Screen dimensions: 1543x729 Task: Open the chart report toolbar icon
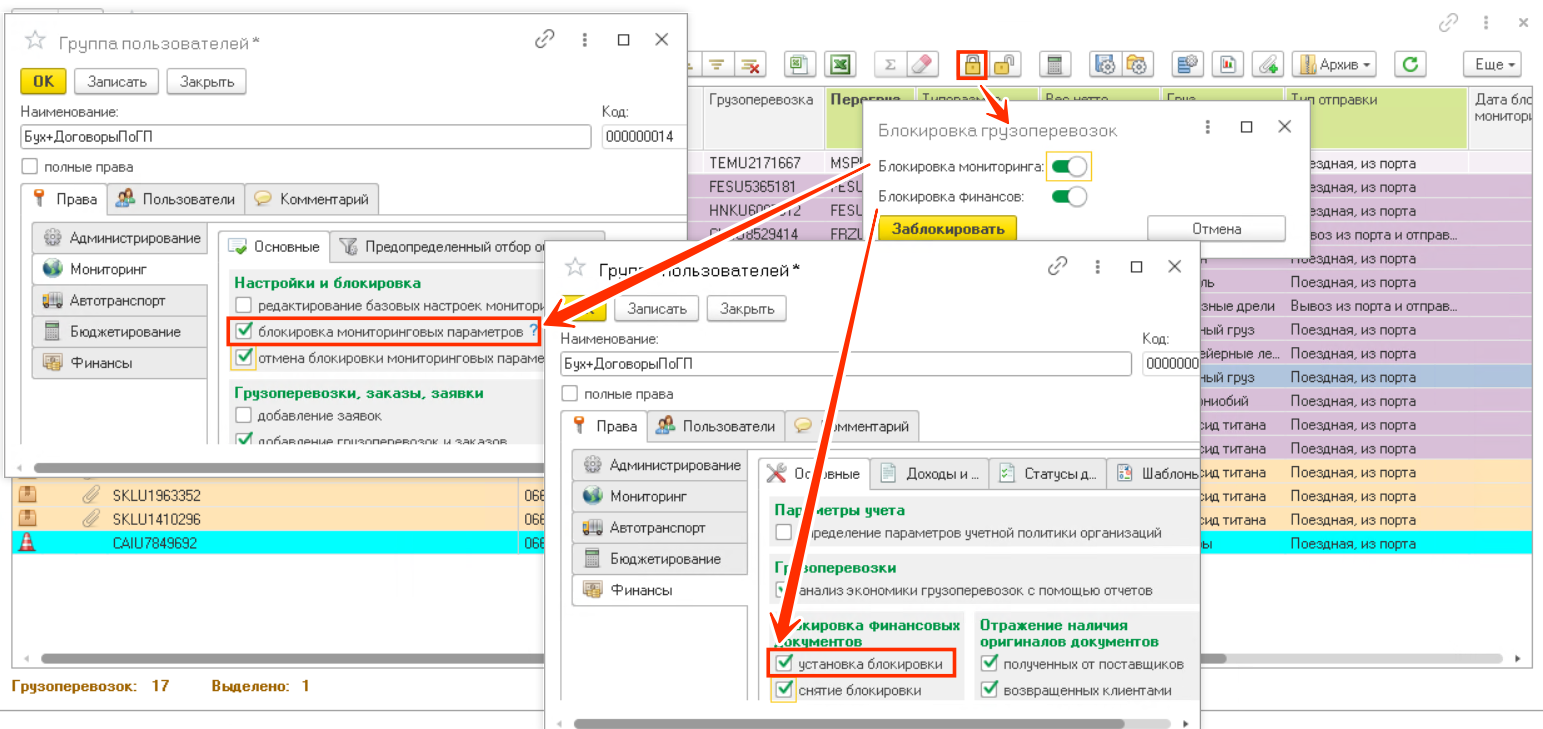[x=1227, y=65]
